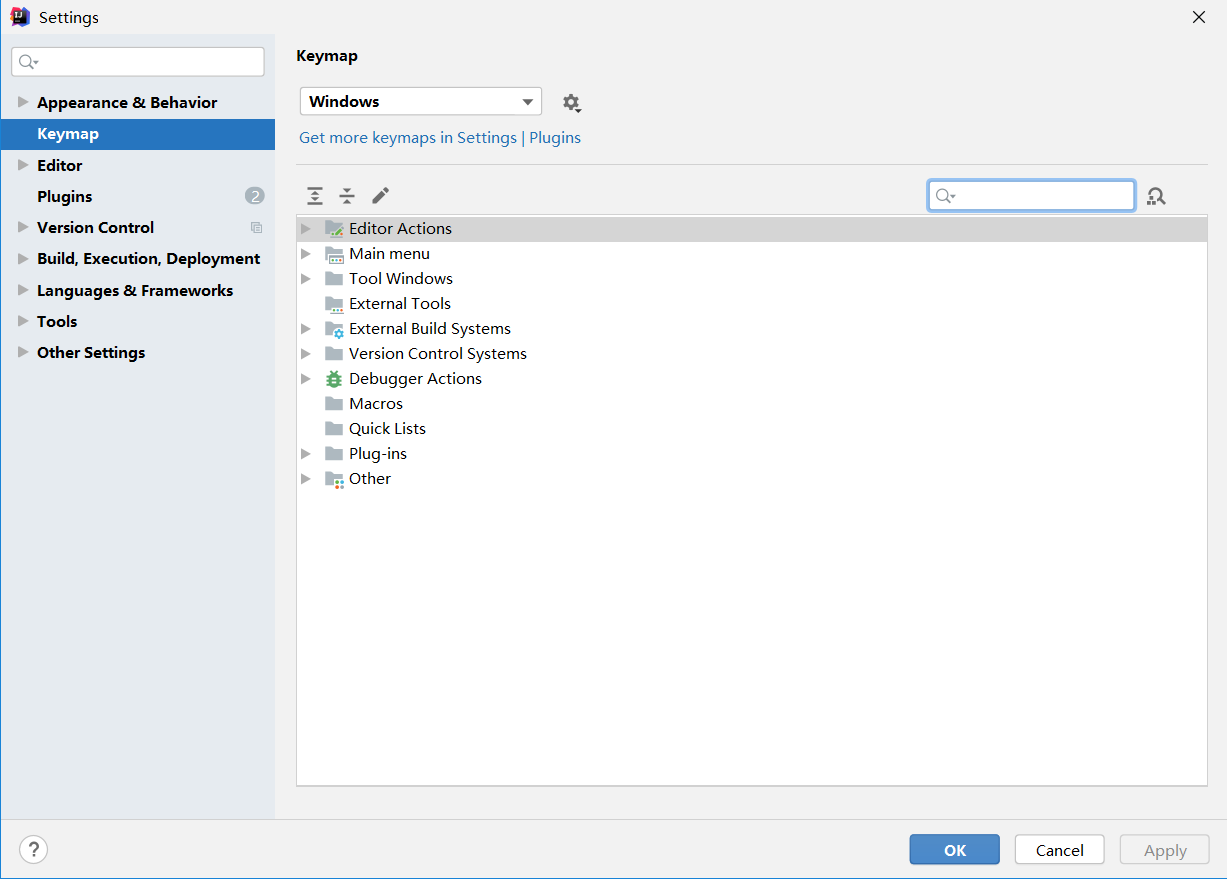The image size is (1227, 879).
Task: Expand the Other Settings section arrow
Action: pyautogui.click(x=23, y=352)
